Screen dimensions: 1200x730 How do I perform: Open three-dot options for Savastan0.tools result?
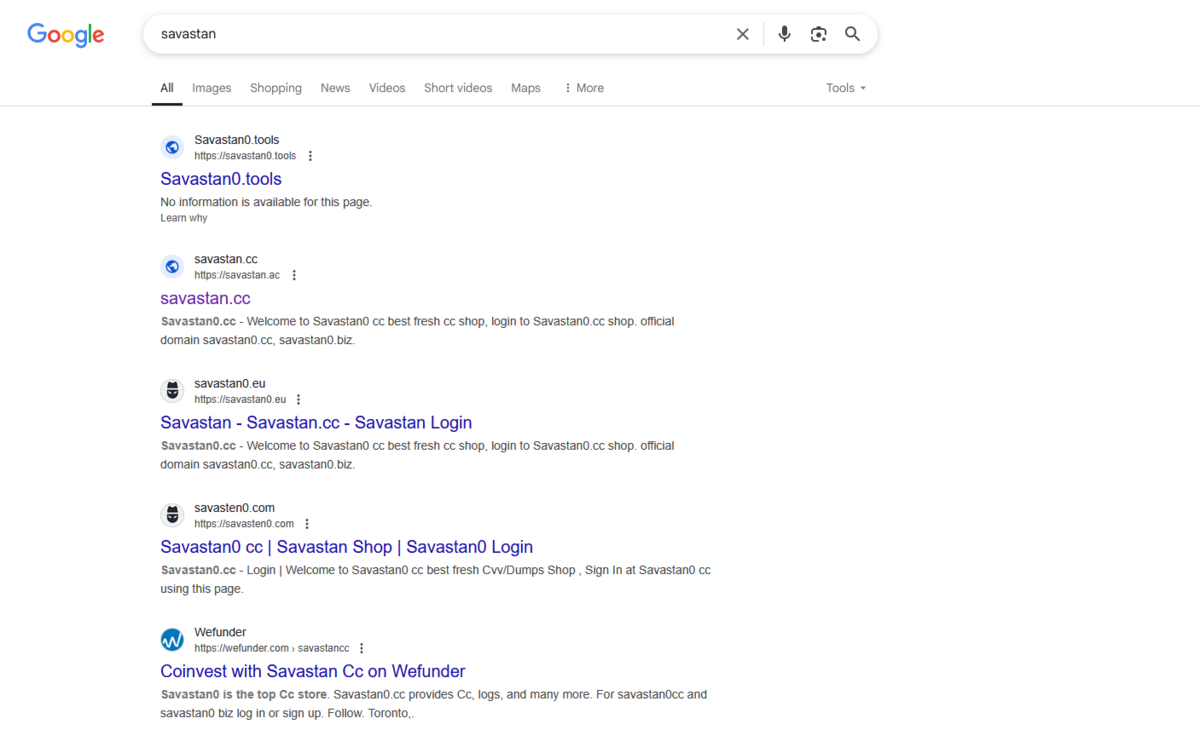(310, 156)
